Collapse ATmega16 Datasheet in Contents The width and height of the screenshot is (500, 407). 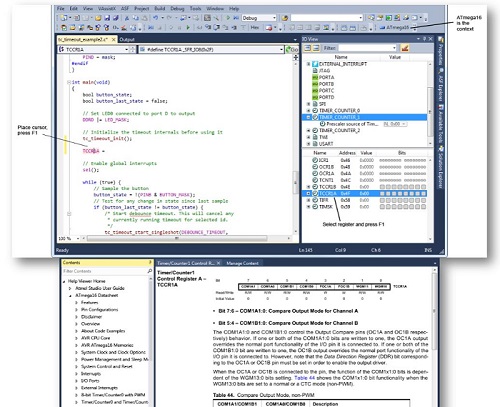70,296
